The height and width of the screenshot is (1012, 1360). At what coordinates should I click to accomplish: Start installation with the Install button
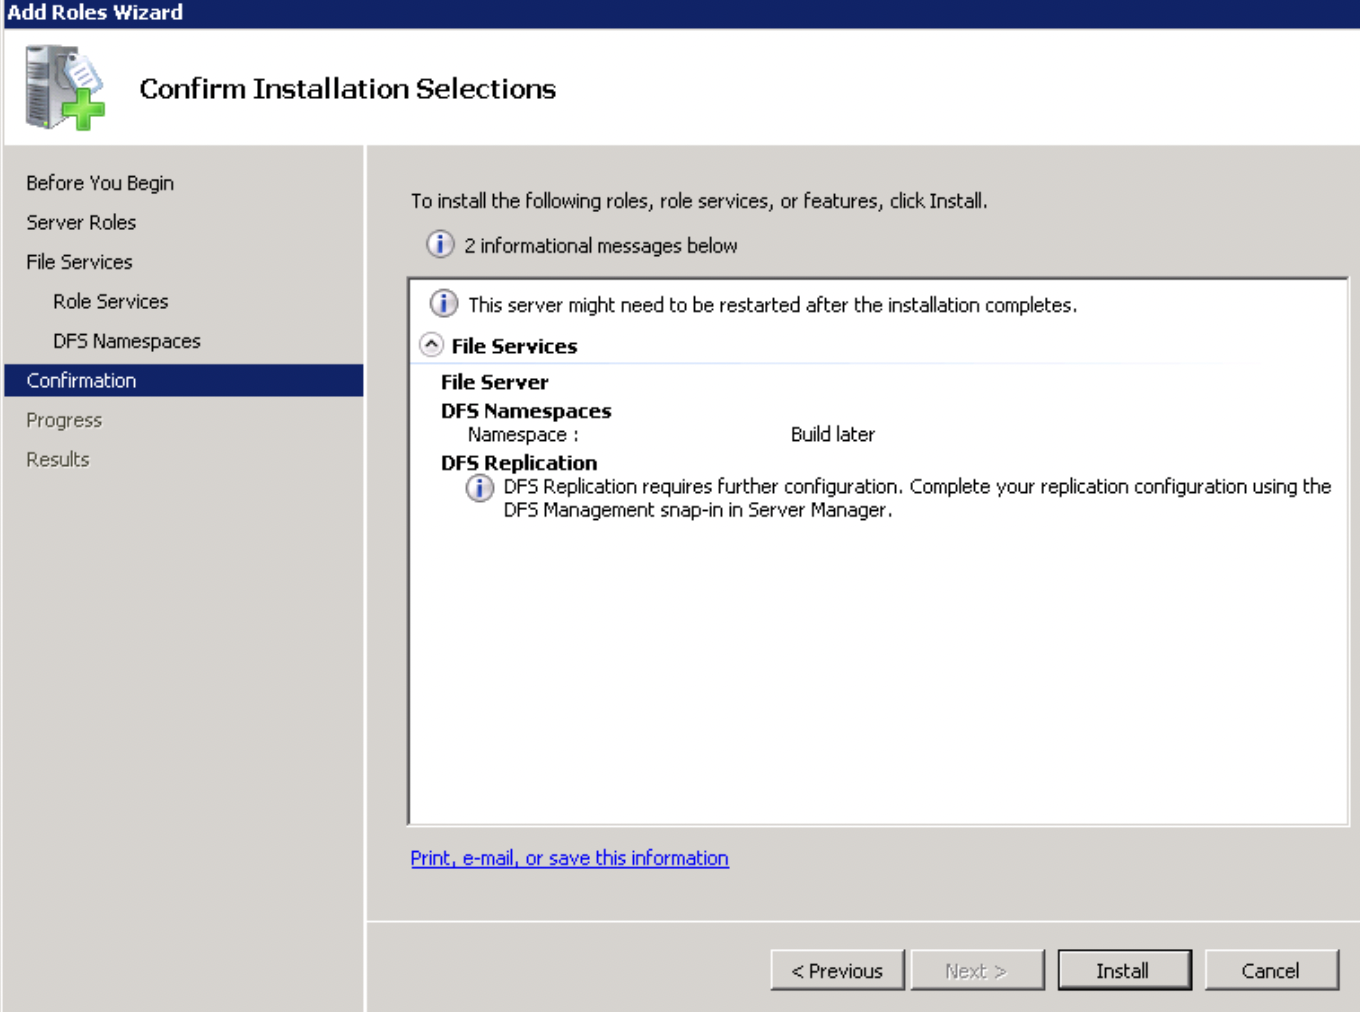(x=1124, y=970)
